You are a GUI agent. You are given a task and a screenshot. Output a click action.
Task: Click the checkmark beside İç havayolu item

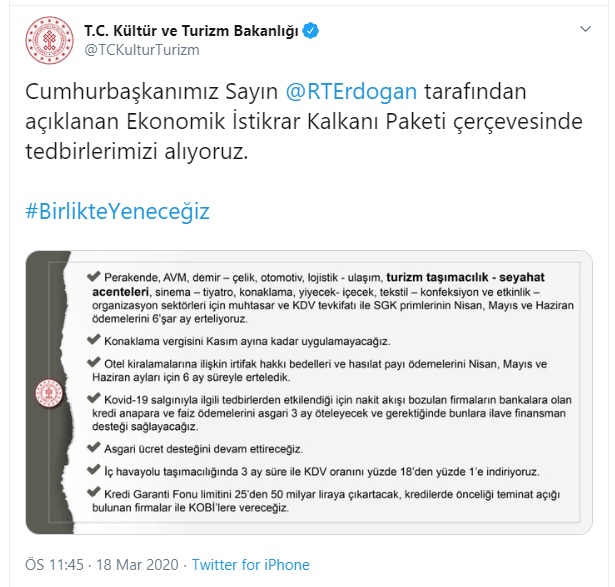(x=94, y=470)
